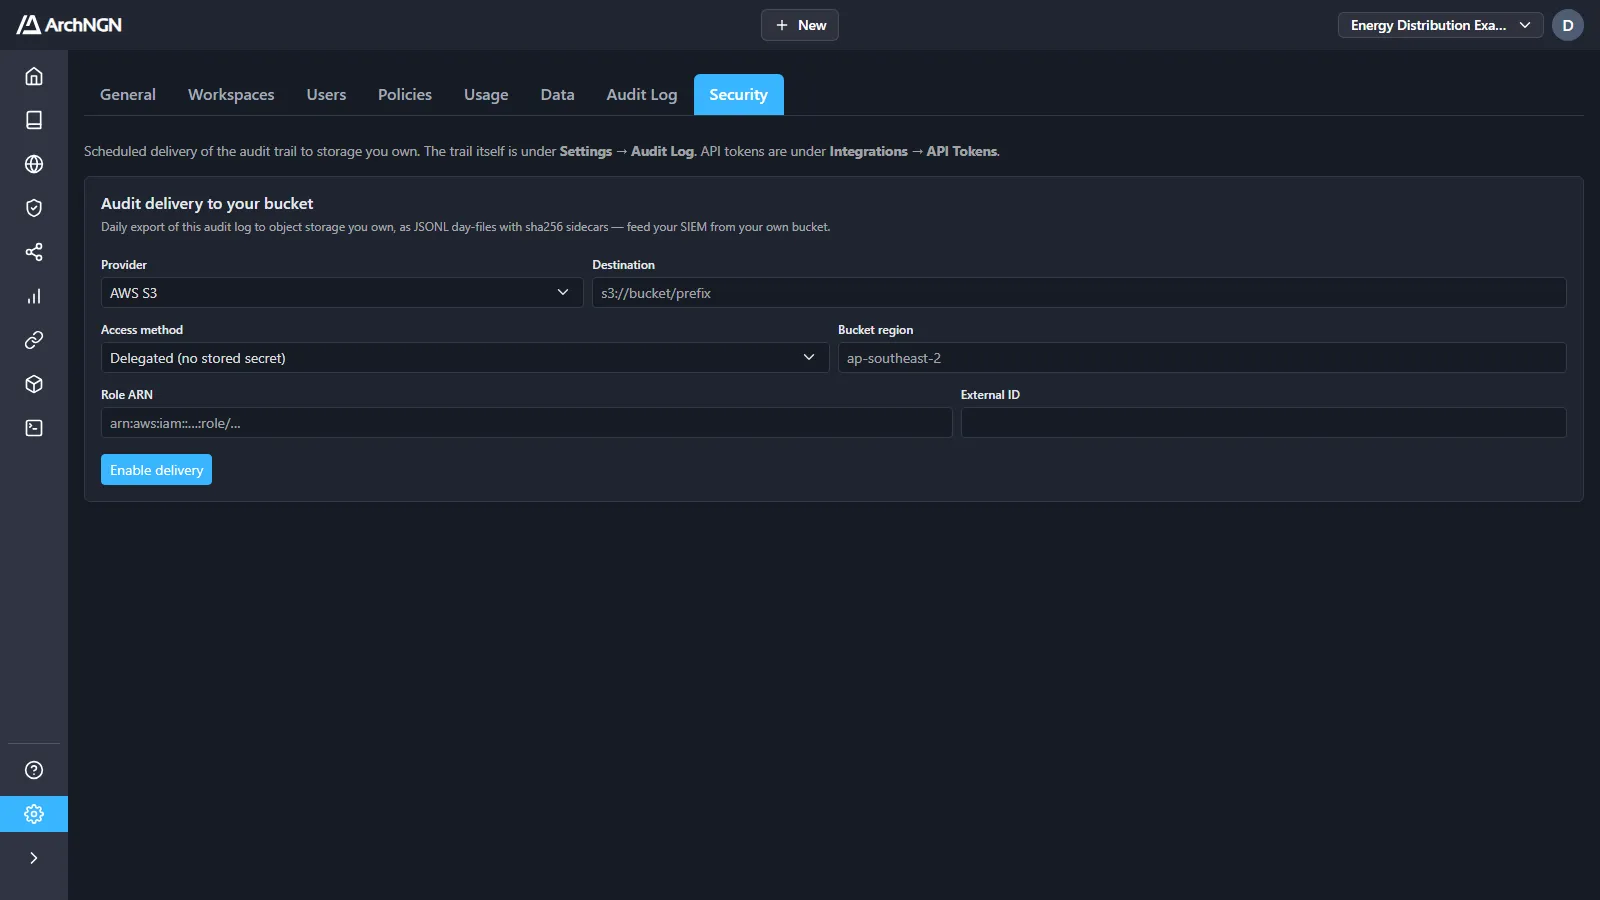
Task: Switch to the Usage tab
Action: [x=486, y=95]
